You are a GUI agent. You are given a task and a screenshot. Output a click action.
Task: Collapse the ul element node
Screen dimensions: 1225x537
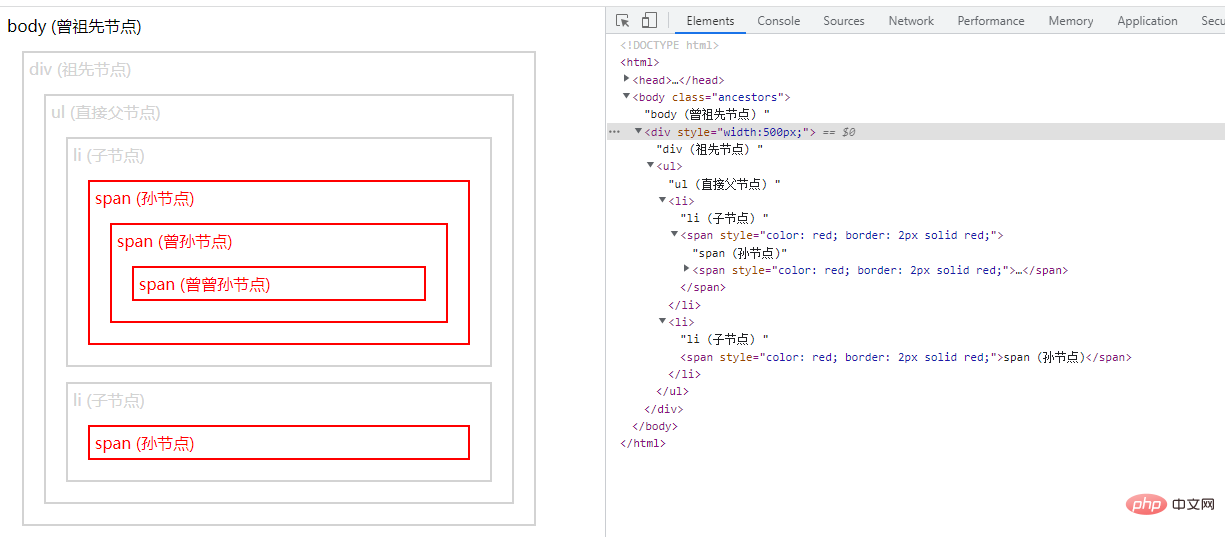pyautogui.click(x=651, y=166)
